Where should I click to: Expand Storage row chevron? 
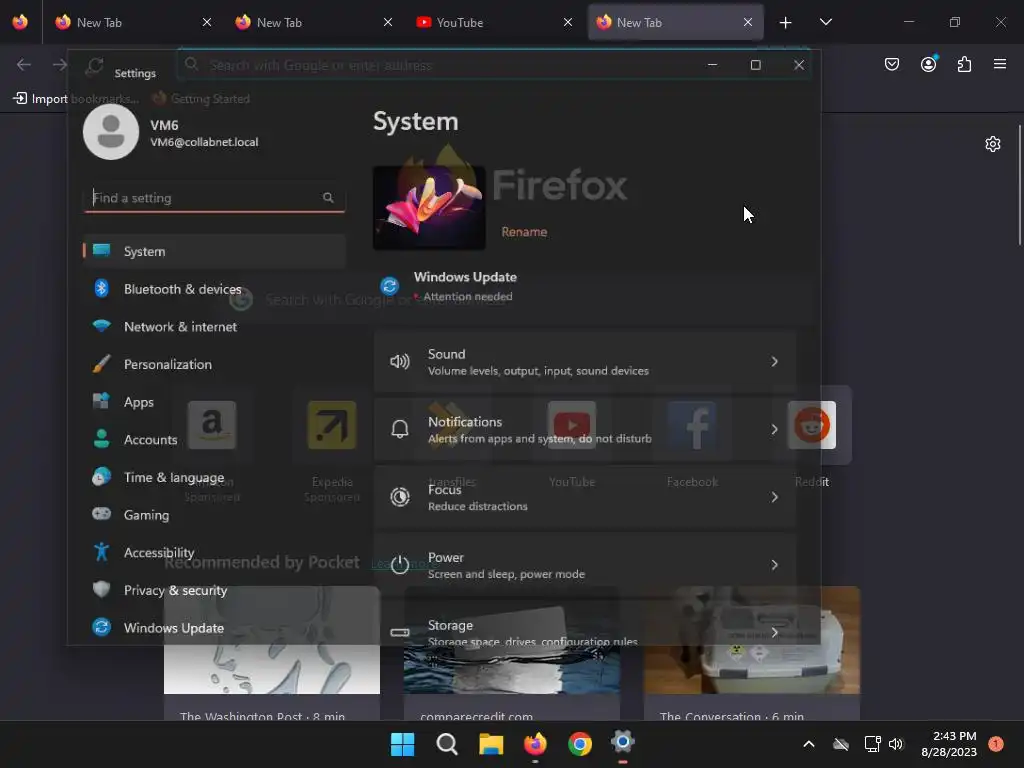tap(775, 632)
